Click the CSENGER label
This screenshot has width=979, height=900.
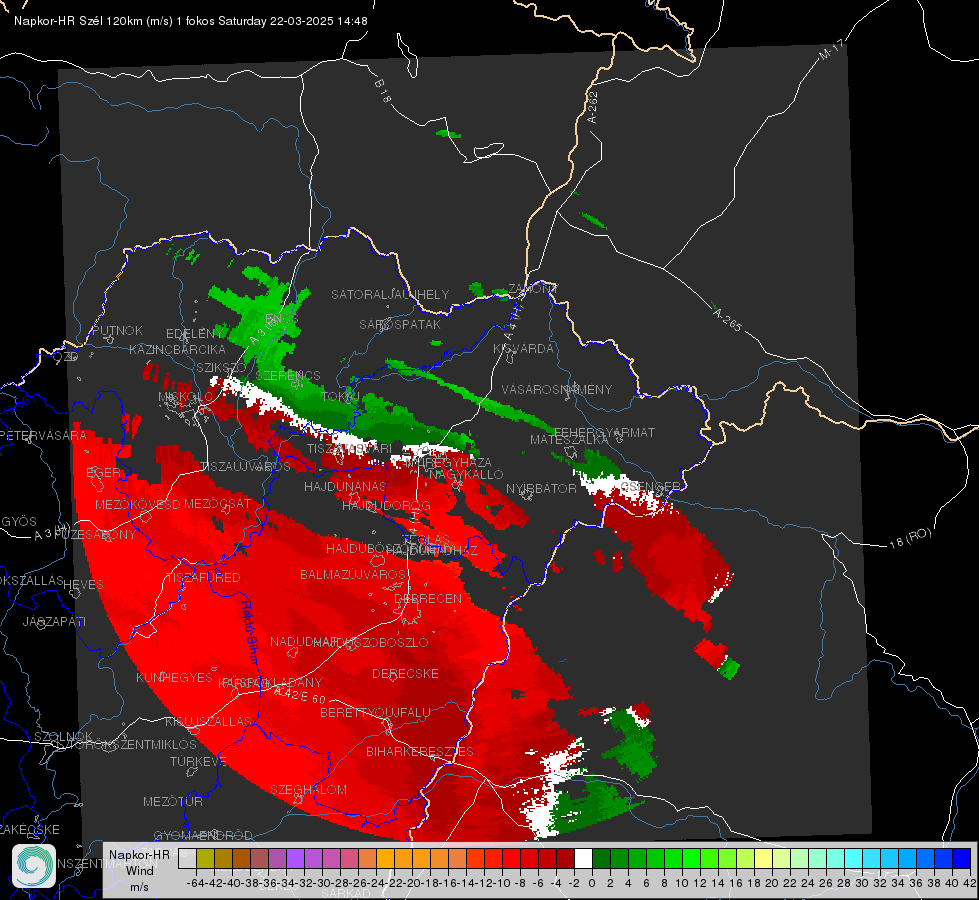tap(649, 486)
